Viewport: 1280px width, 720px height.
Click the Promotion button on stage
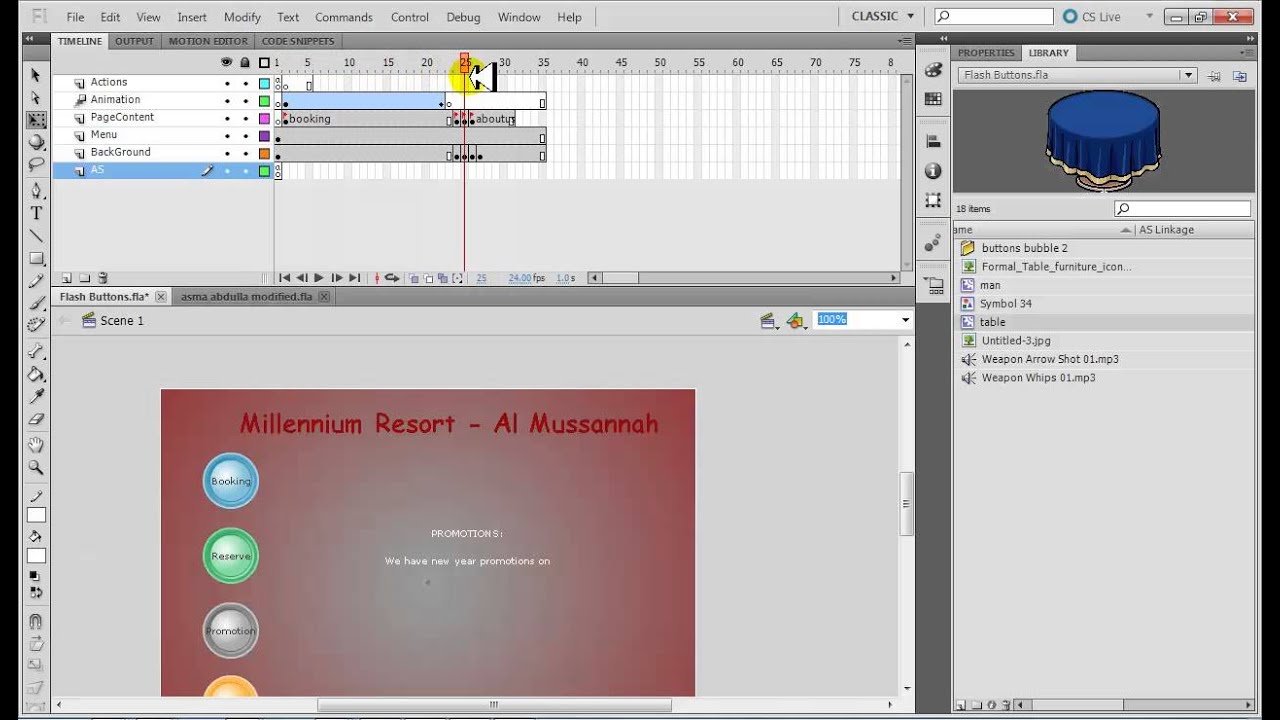(231, 631)
